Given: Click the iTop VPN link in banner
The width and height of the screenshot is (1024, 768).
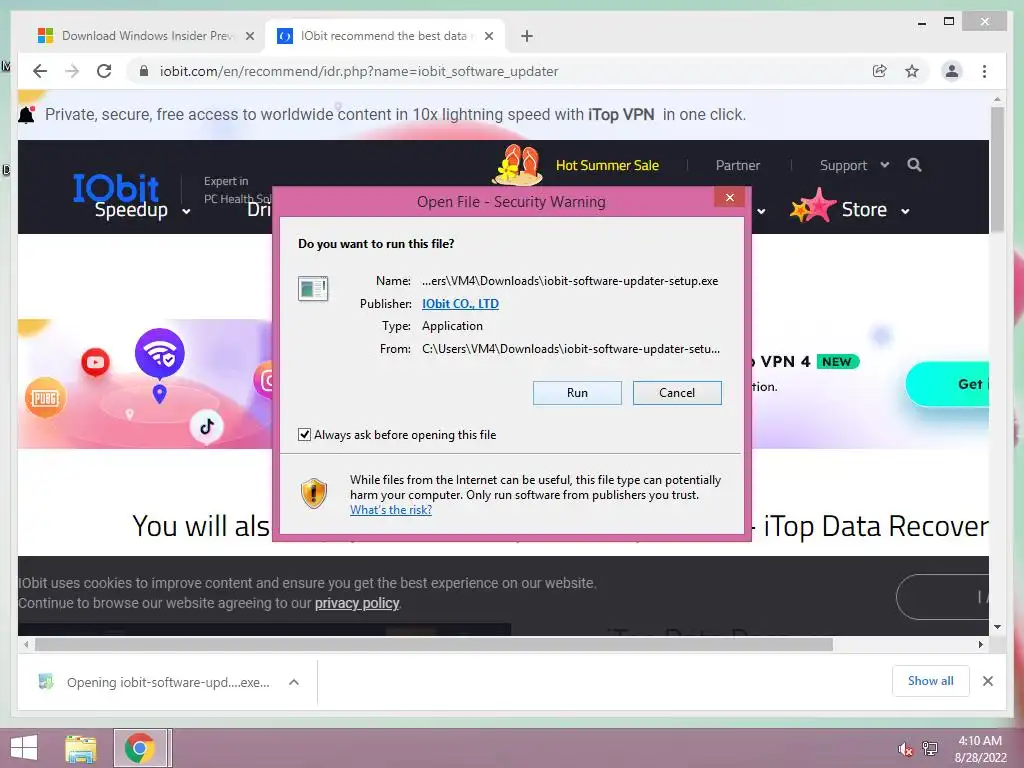Looking at the screenshot, I should [621, 115].
